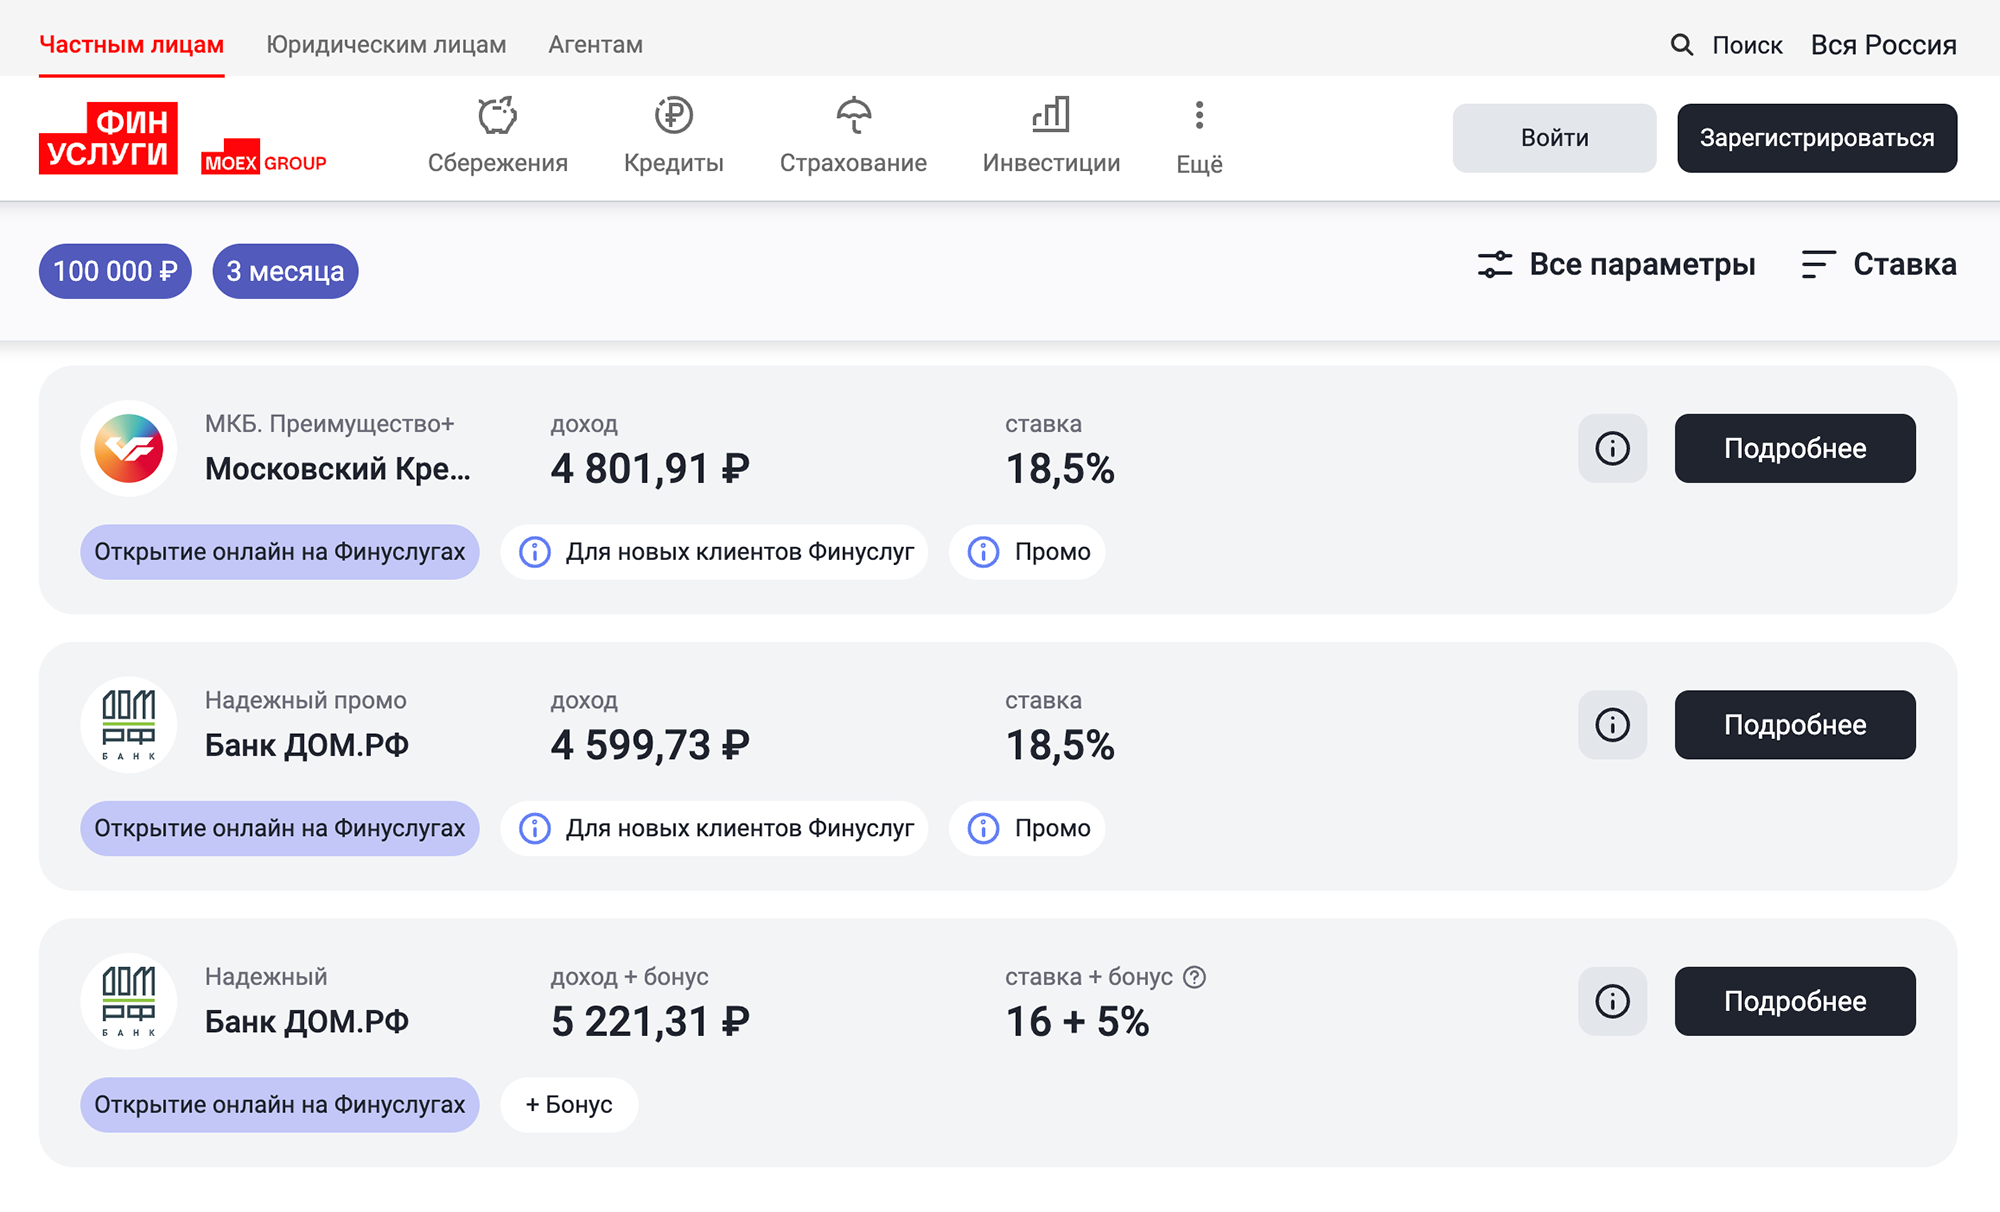
Task: Click the Надежный промо deposit name
Action: (x=306, y=700)
